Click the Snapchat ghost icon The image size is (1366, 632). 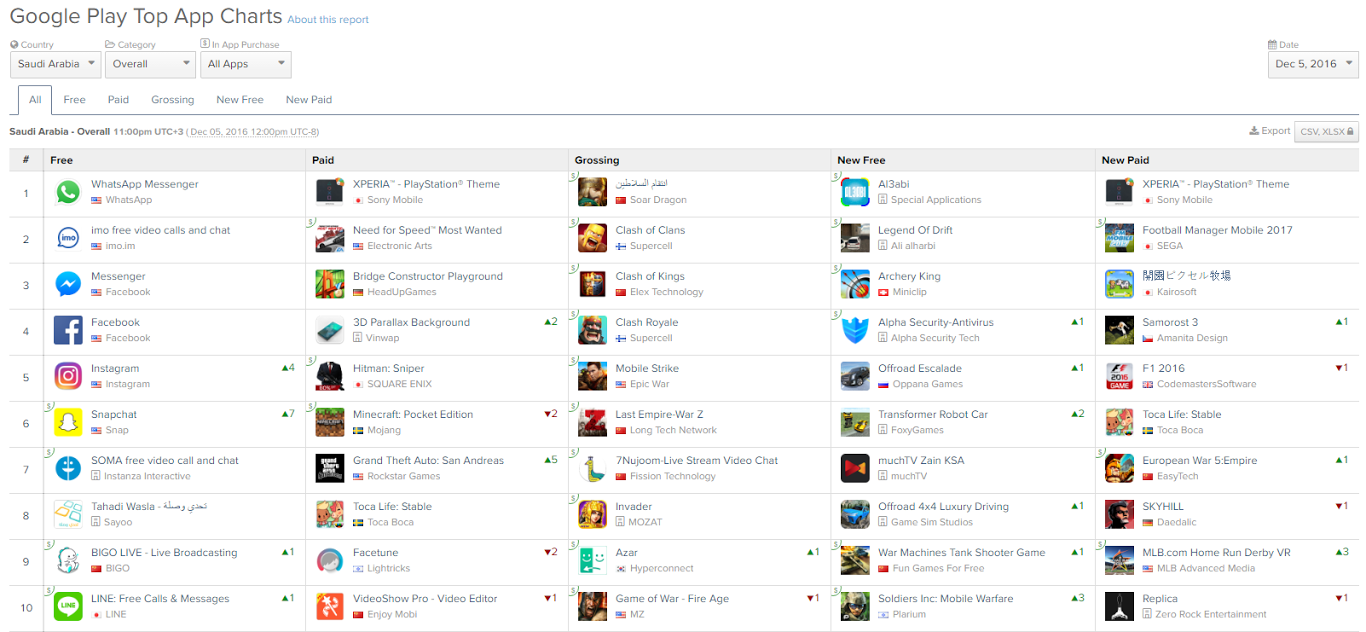pyautogui.click(x=68, y=422)
